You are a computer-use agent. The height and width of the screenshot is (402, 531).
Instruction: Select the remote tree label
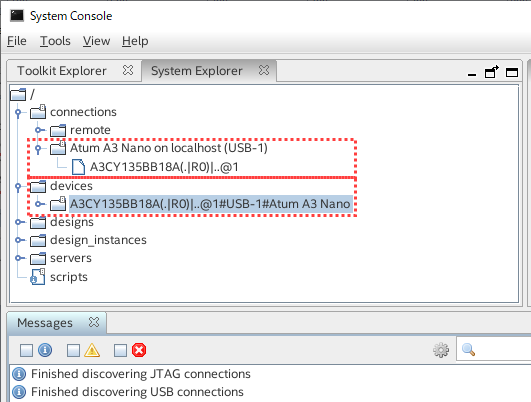(90, 130)
